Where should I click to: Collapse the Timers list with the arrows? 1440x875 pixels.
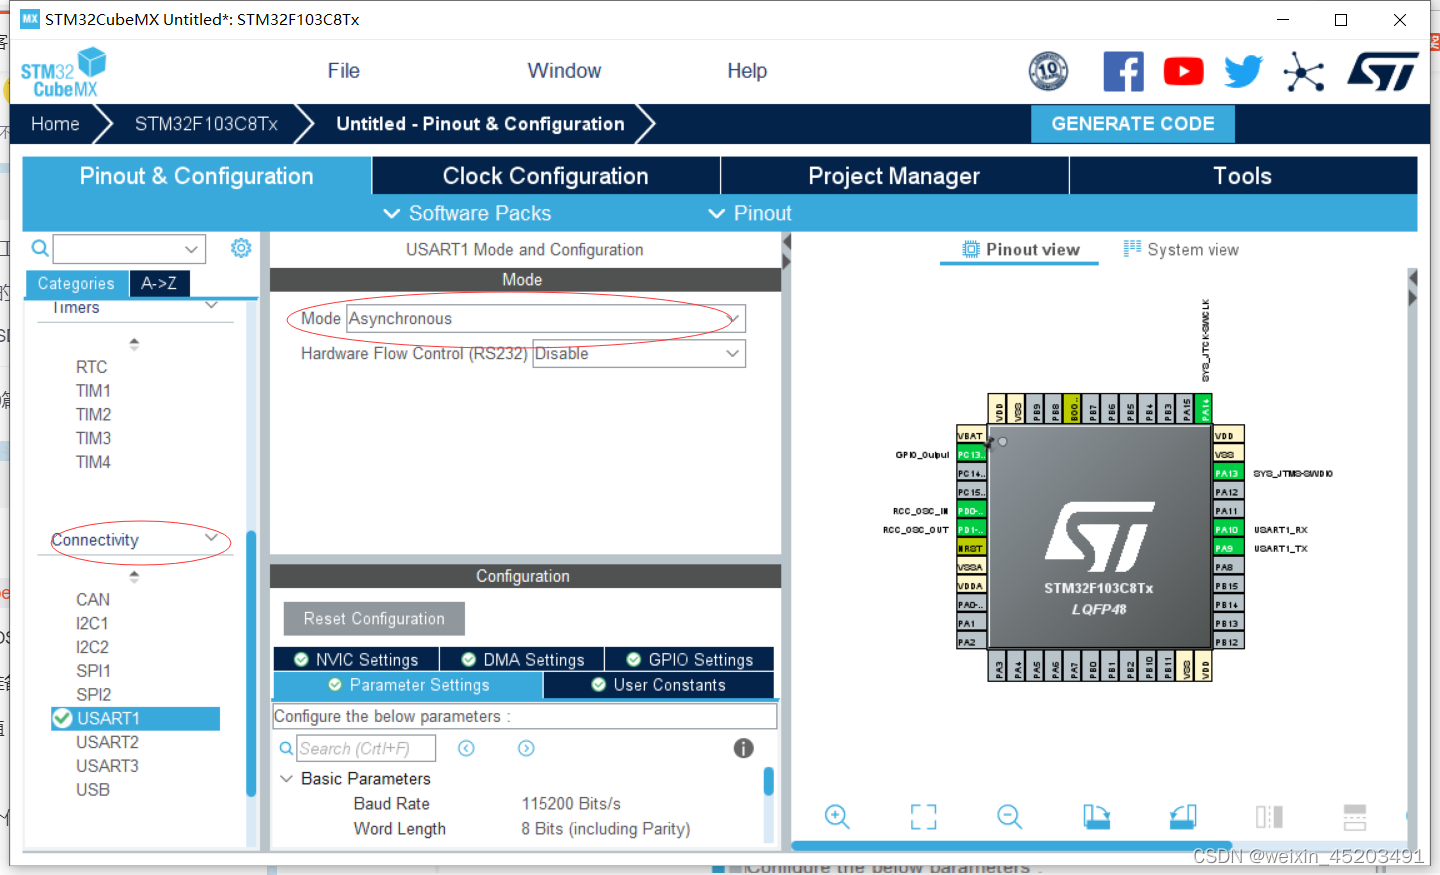click(x=134, y=343)
